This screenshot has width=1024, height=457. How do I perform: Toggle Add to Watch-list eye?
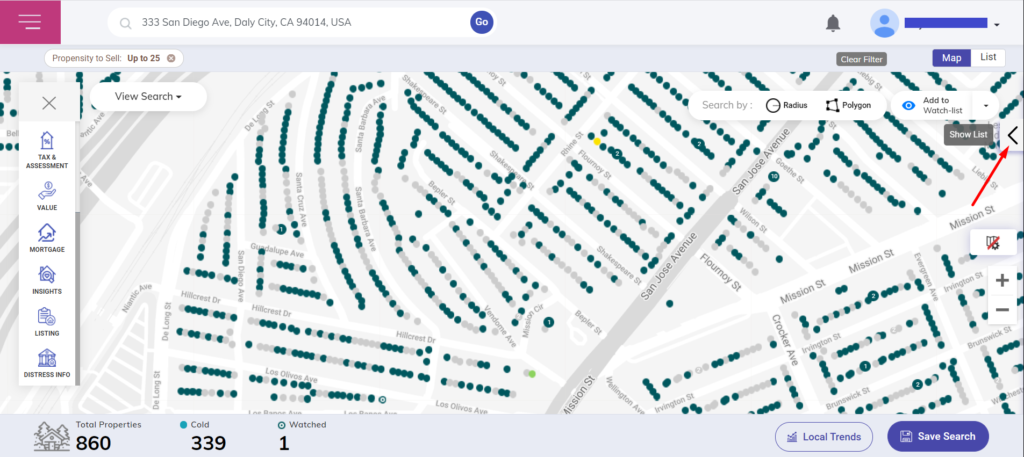pyautogui.click(x=908, y=105)
